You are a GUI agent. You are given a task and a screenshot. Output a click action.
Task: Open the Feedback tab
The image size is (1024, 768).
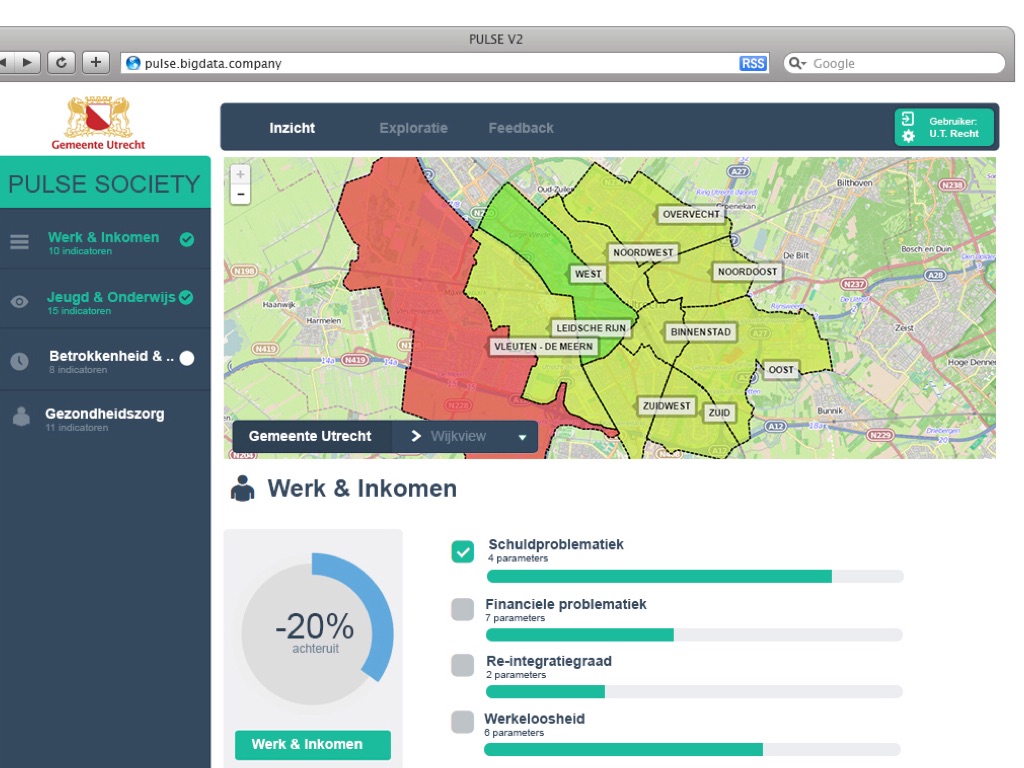click(521, 128)
